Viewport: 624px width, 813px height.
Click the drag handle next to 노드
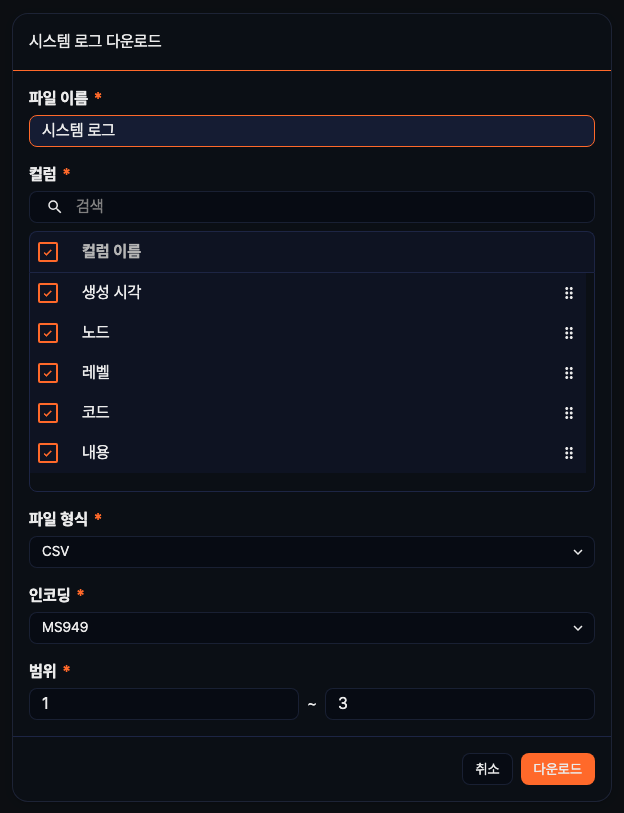pos(568,333)
